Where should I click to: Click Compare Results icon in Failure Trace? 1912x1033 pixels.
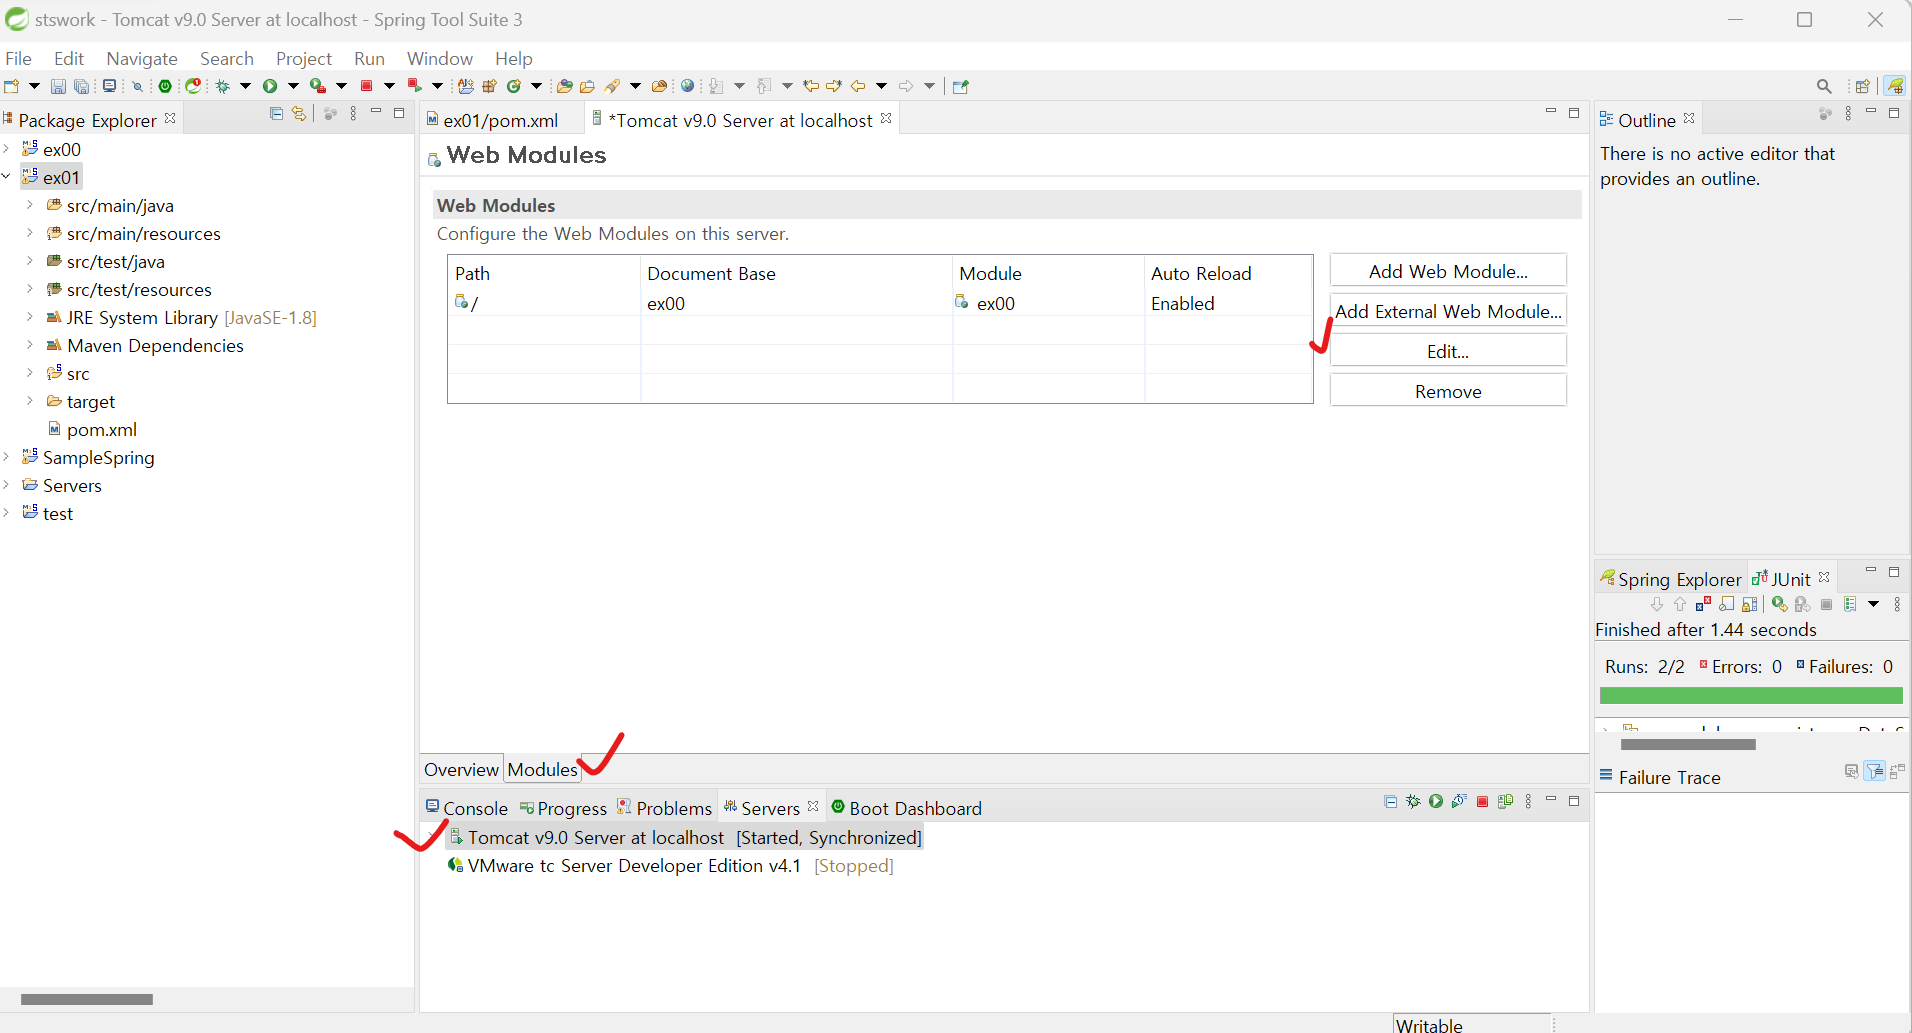[x=1898, y=771]
